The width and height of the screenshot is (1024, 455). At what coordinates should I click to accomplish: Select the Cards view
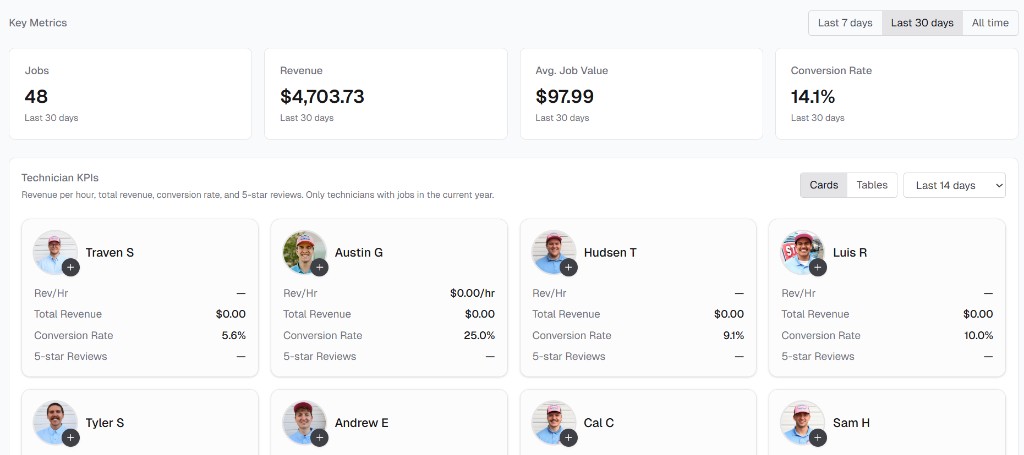(824, 185)
